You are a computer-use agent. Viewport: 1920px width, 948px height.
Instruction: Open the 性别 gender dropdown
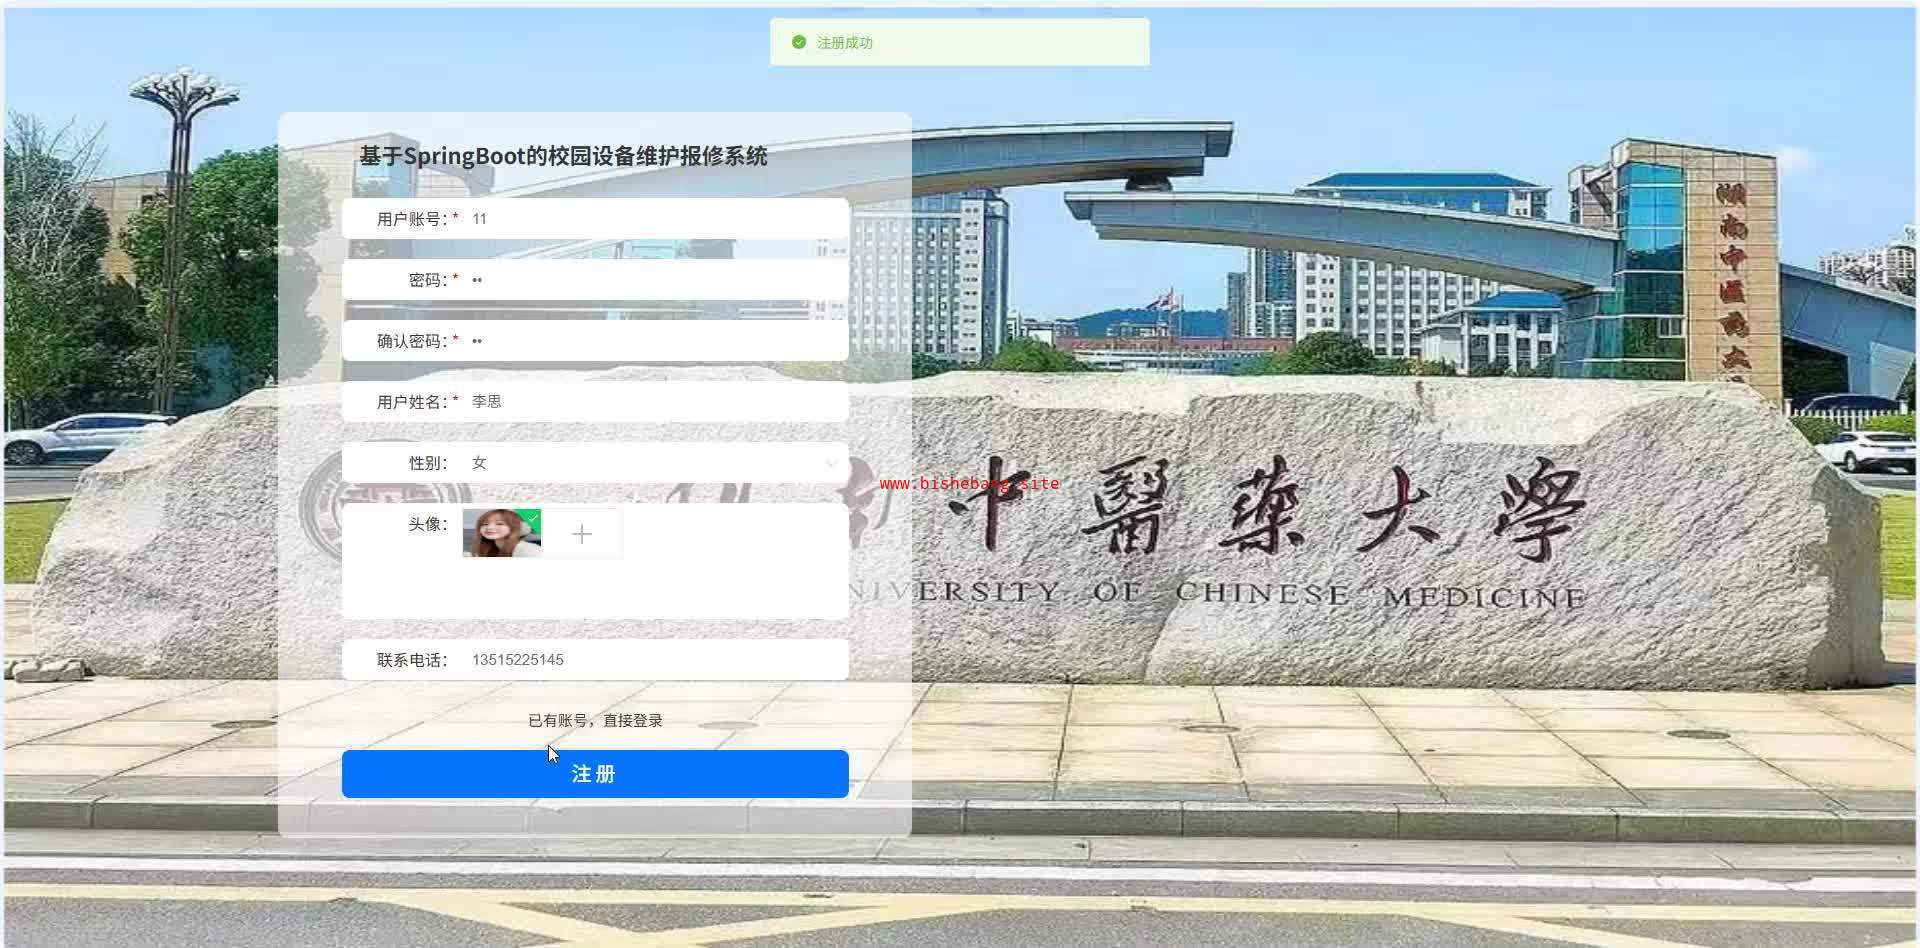[x=654, y=463]
